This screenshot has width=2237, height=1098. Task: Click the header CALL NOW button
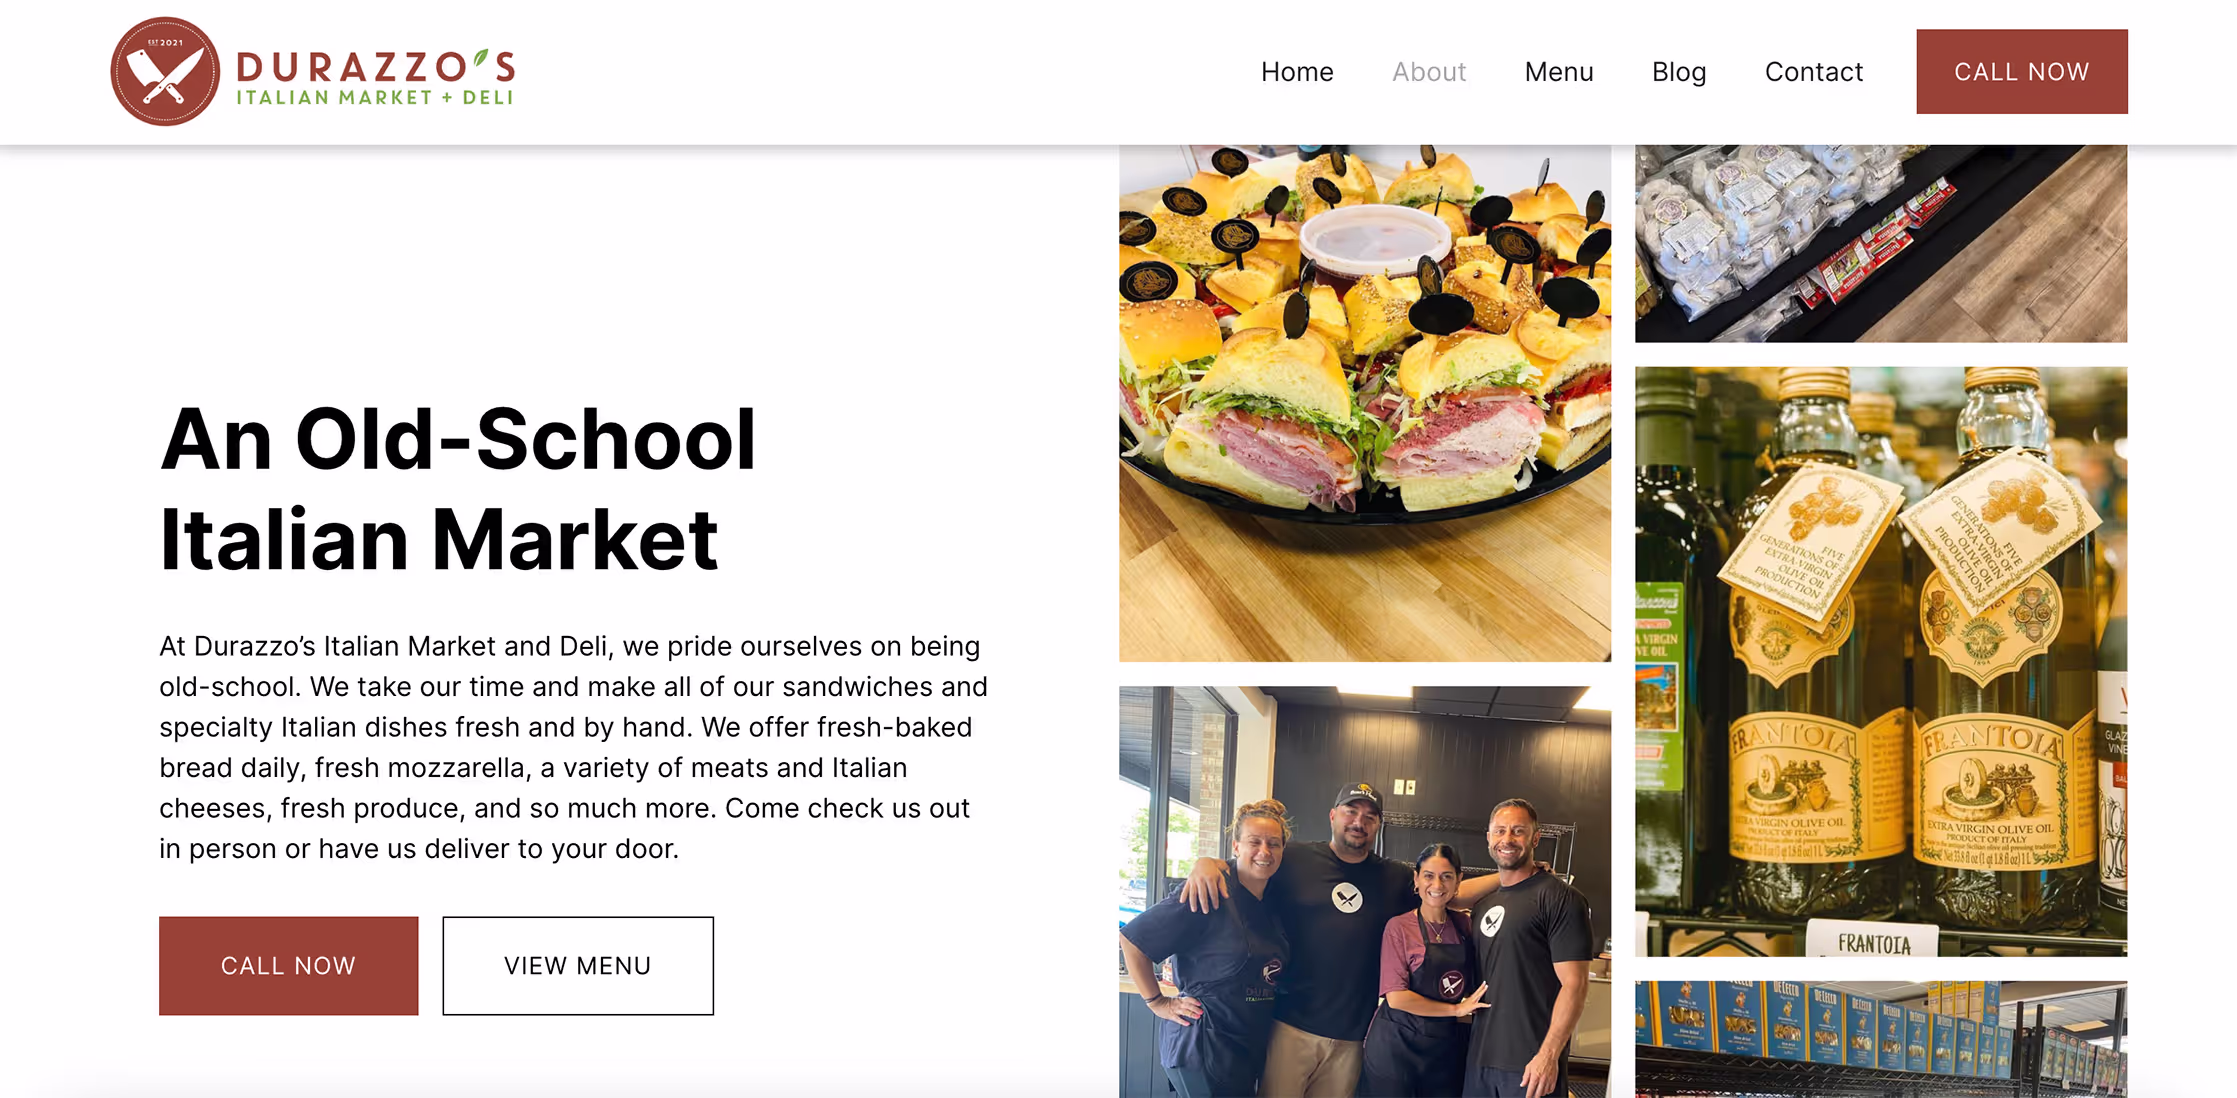[x=2022, y=71]
